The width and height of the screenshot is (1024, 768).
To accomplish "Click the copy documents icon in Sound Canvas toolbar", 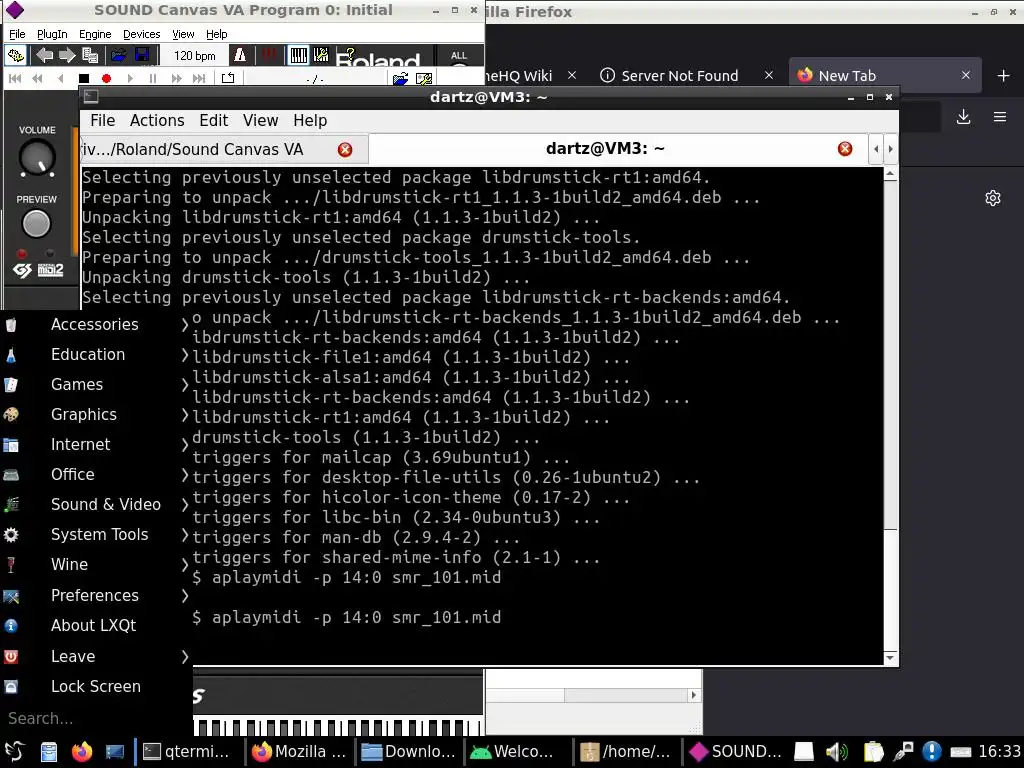I will (x=90, y=56).
